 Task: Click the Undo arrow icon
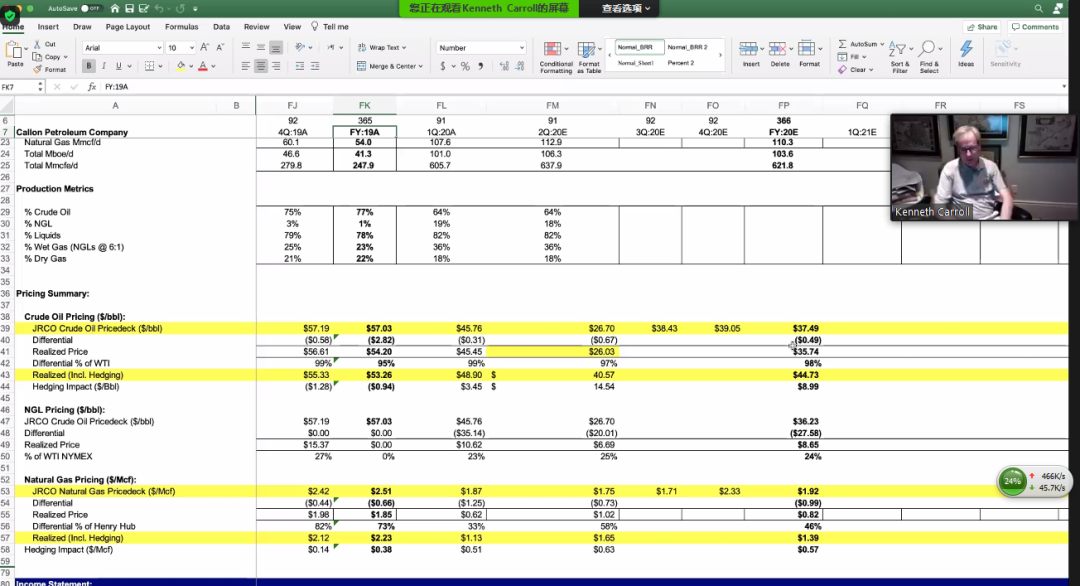pyautogui.click(x=158, y=8)
